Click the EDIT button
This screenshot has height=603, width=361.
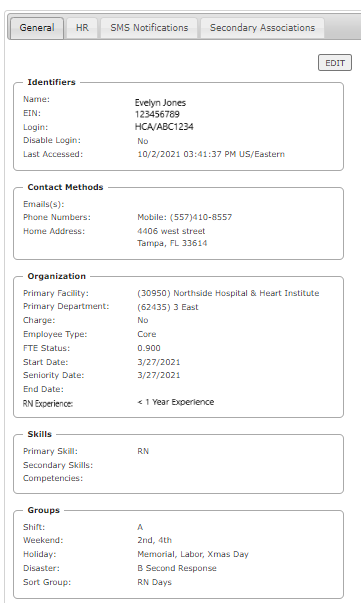(x=335, y=63)
